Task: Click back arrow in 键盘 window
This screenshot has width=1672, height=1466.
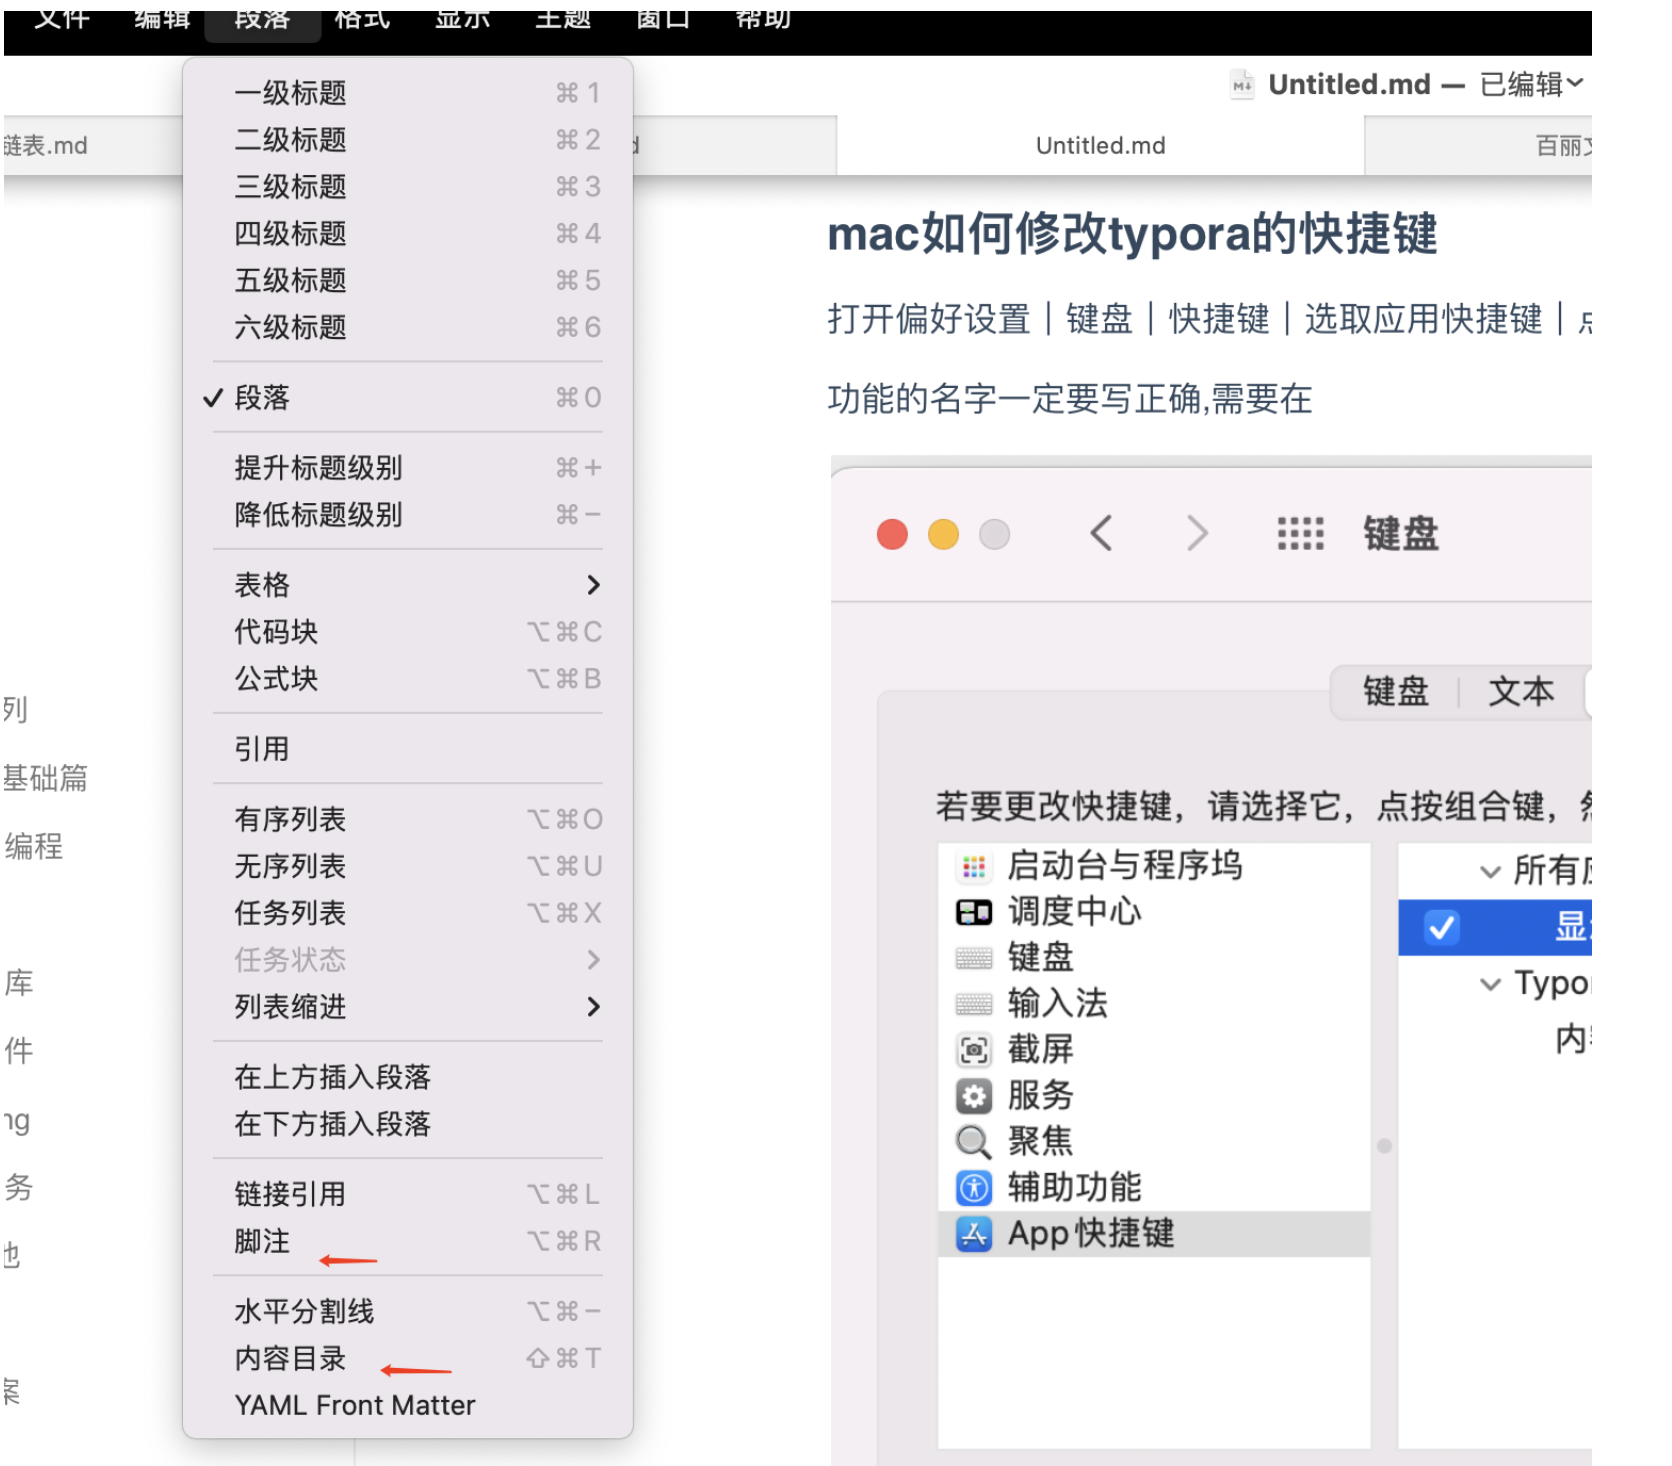Action: [x=1101, y=533]
